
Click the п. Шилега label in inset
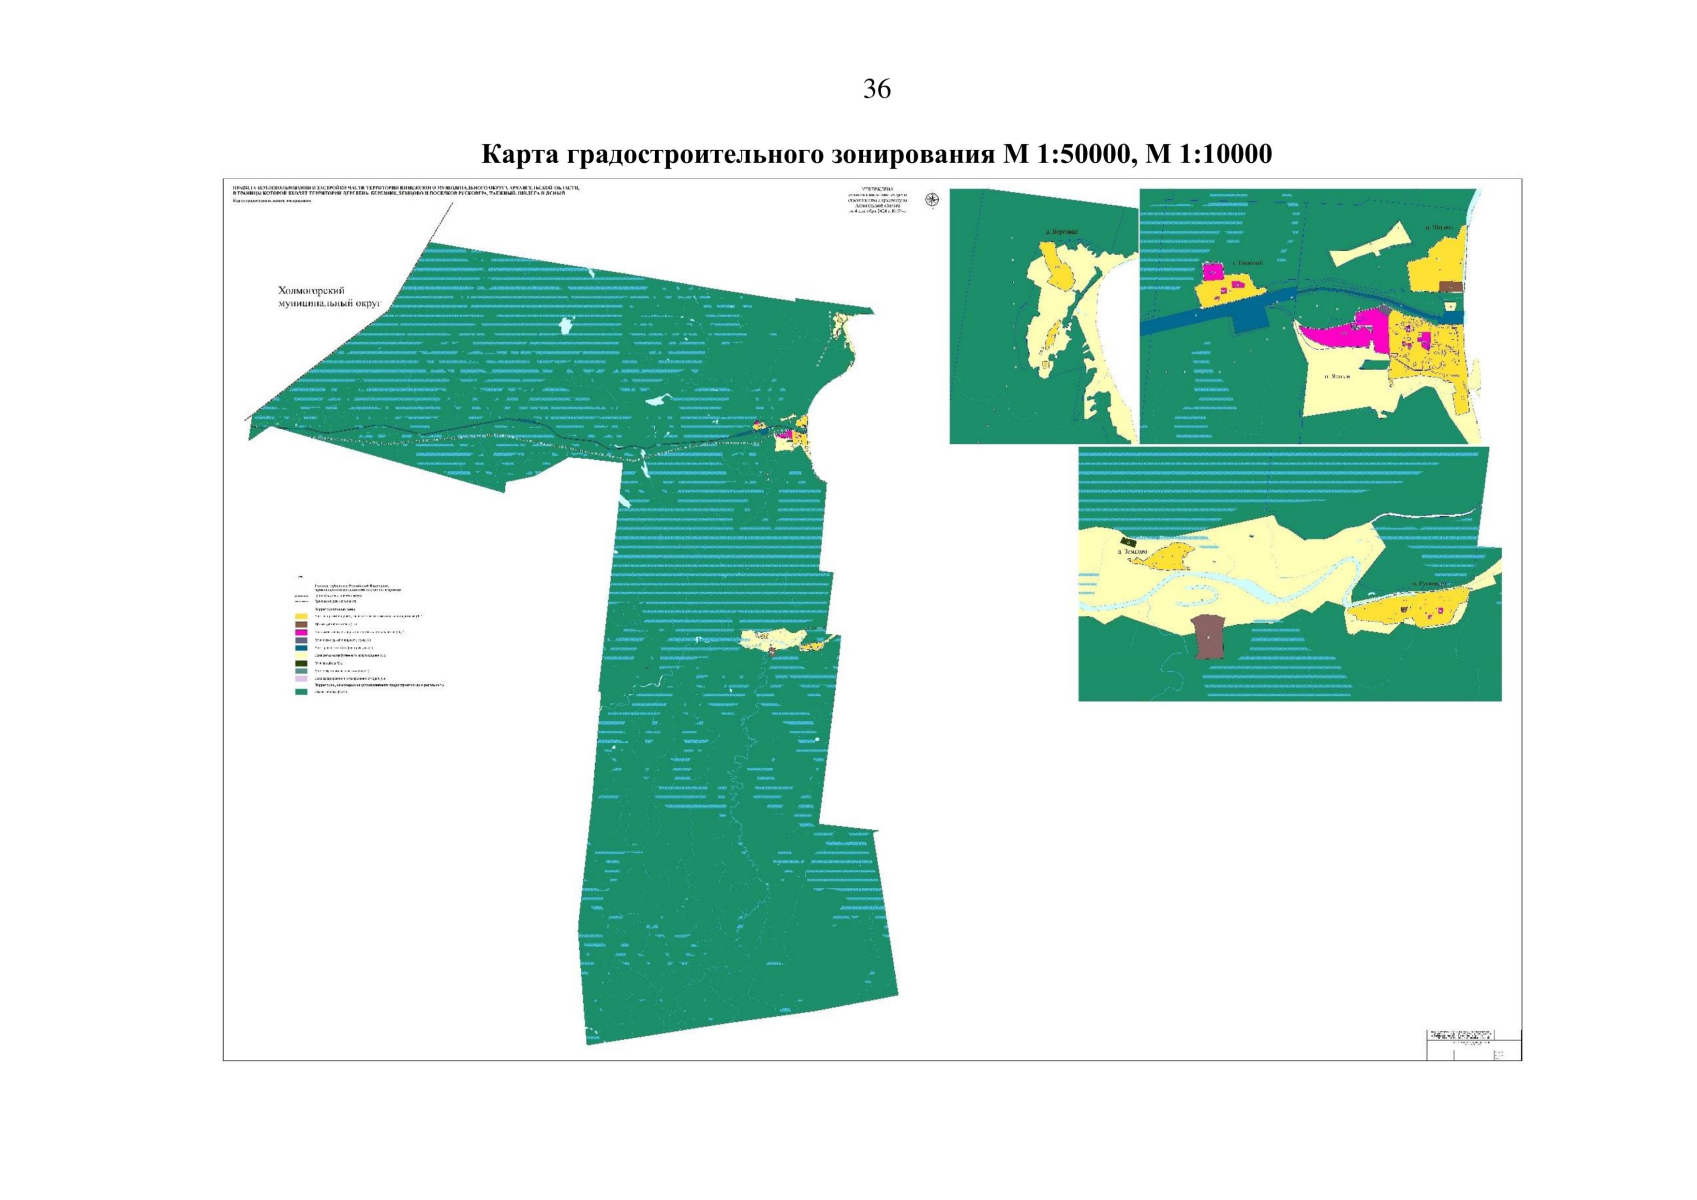(1439, 228)
